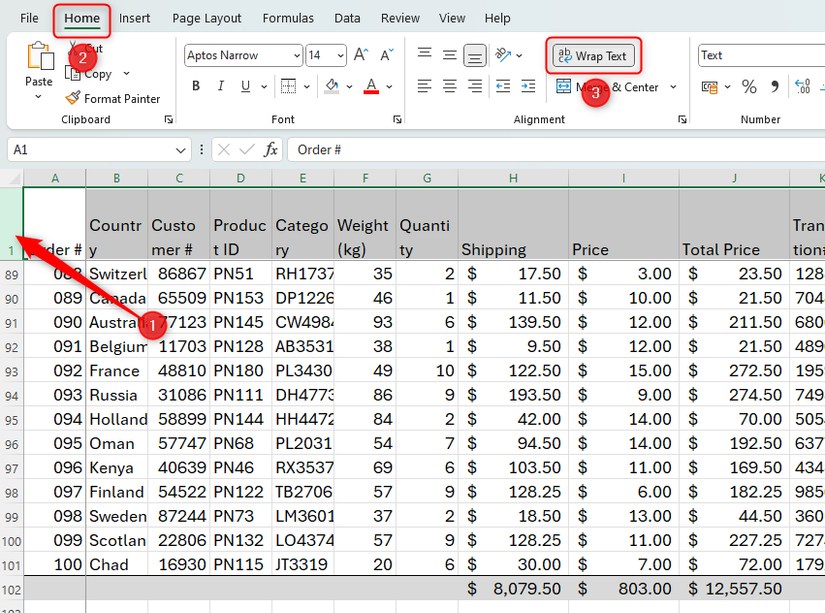Screen dimensions: 825x613
Task: Open the Insert ribbon tab
Action: pyautogui.click(x=135, y=18)
